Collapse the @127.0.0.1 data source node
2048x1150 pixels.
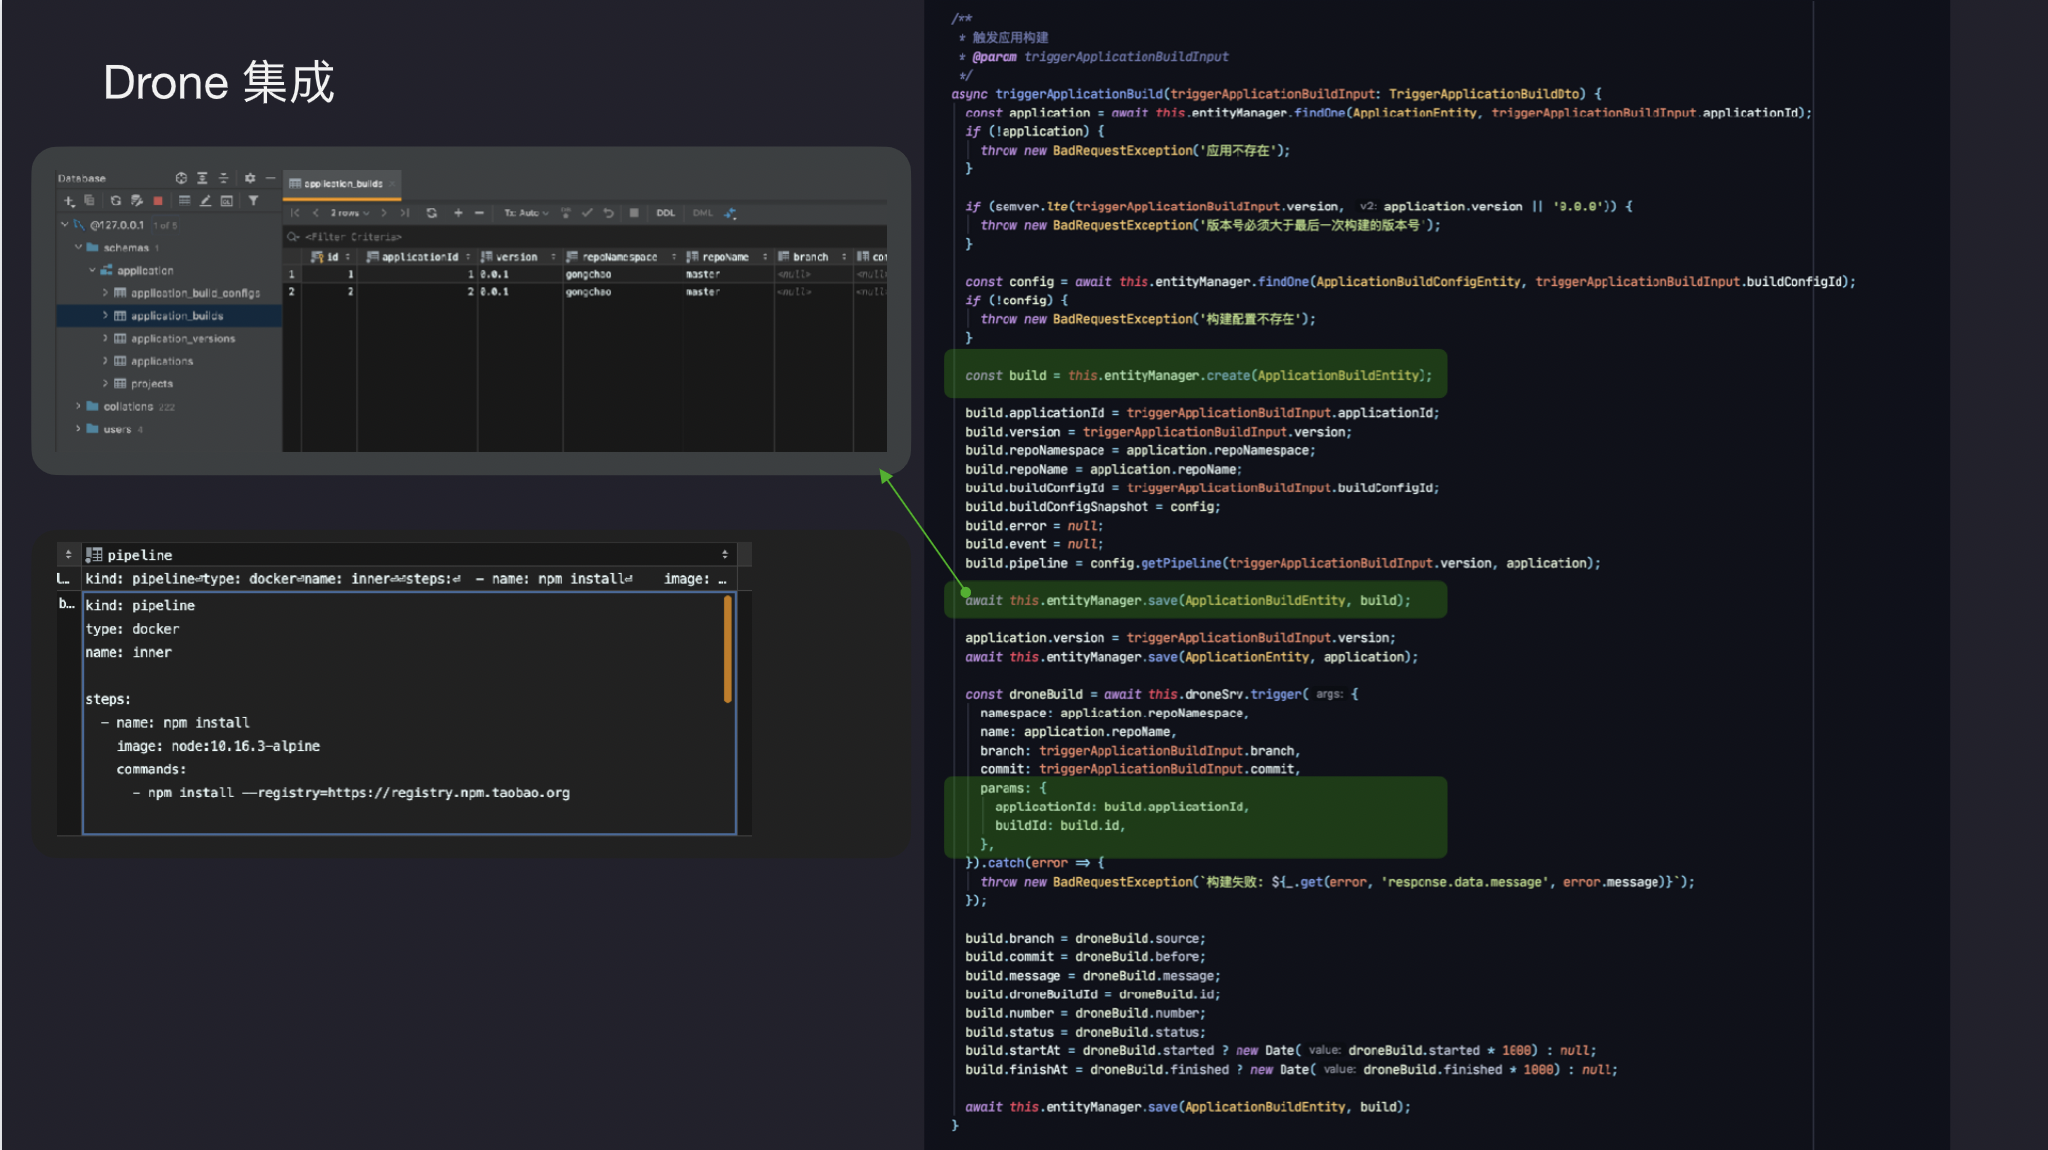pyautogui.click(x=65, y=225)
